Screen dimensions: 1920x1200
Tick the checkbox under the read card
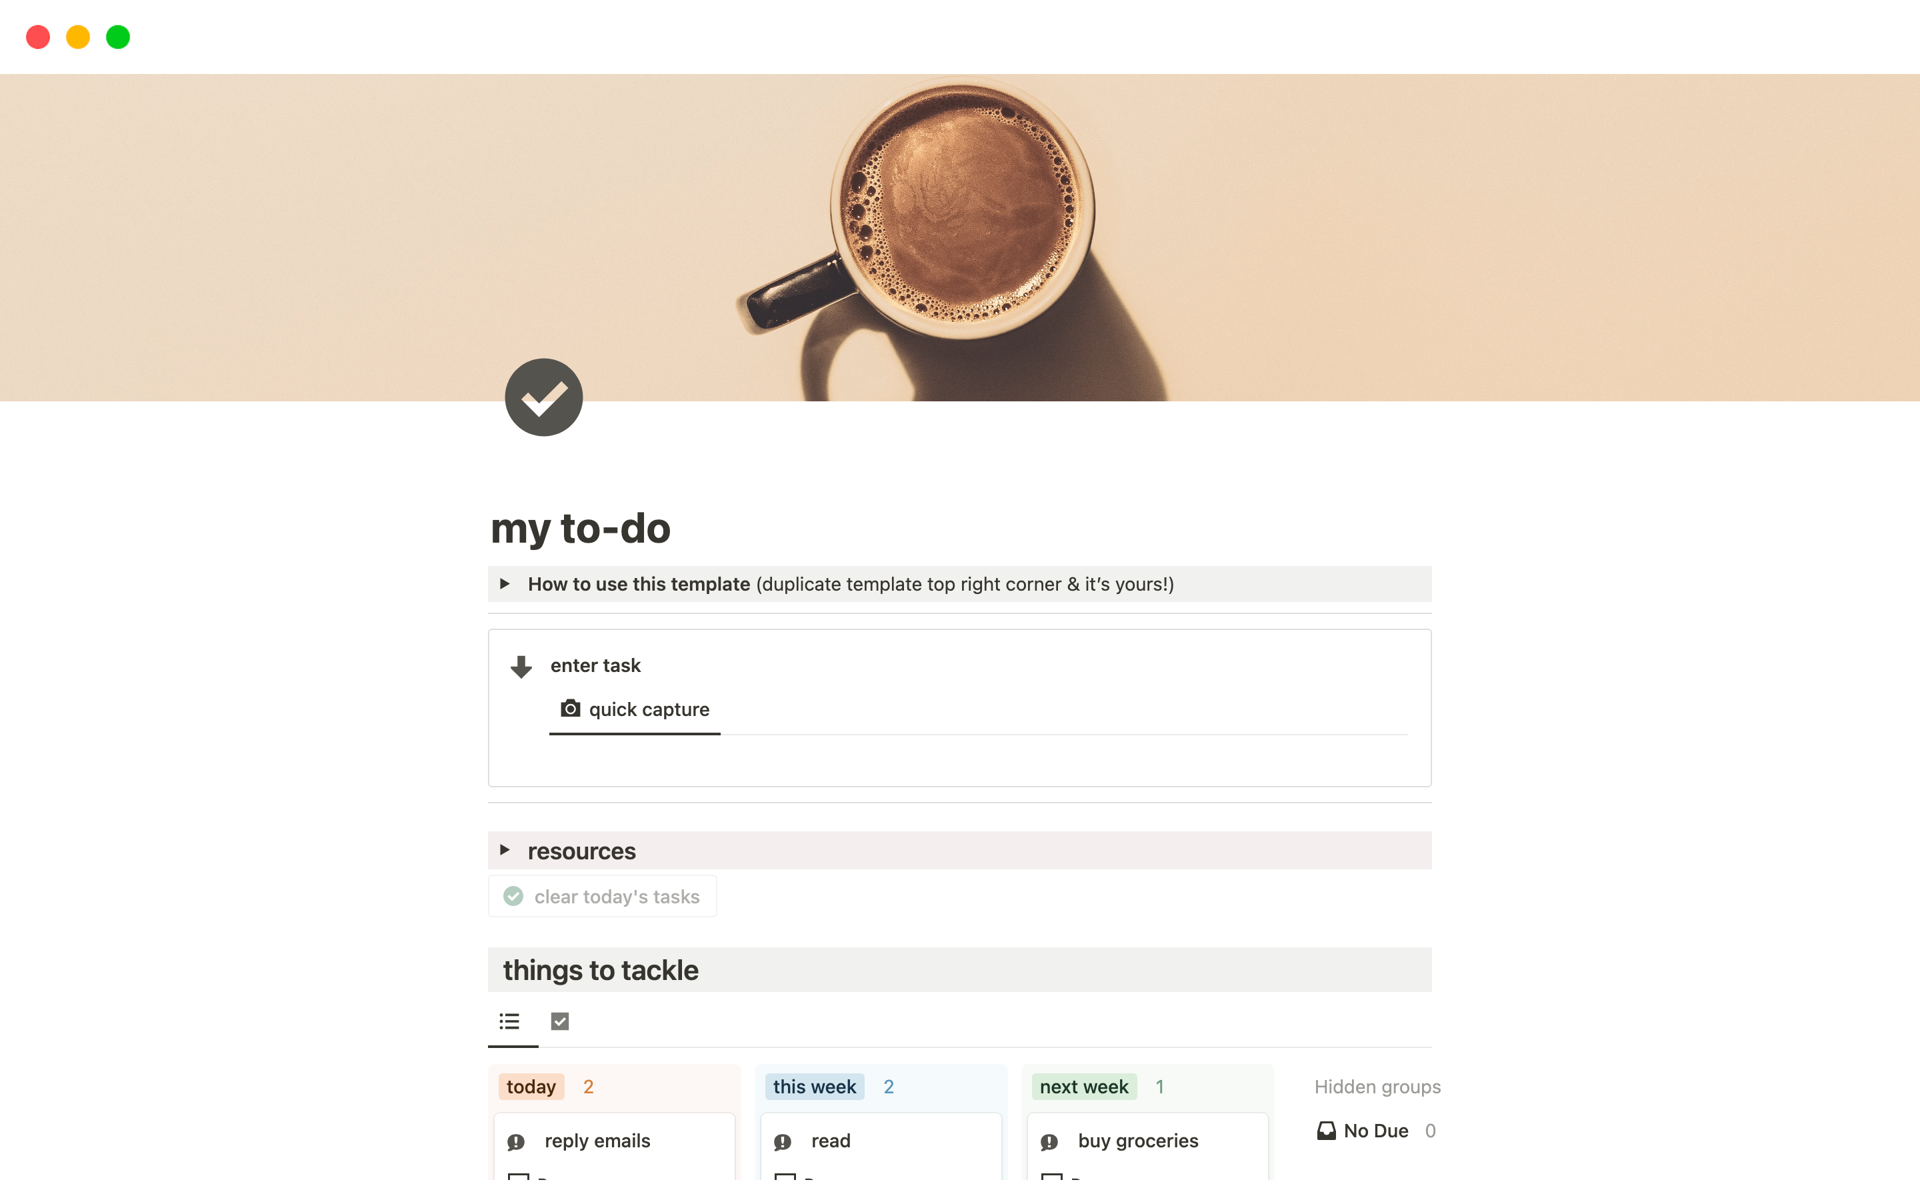785,1177
